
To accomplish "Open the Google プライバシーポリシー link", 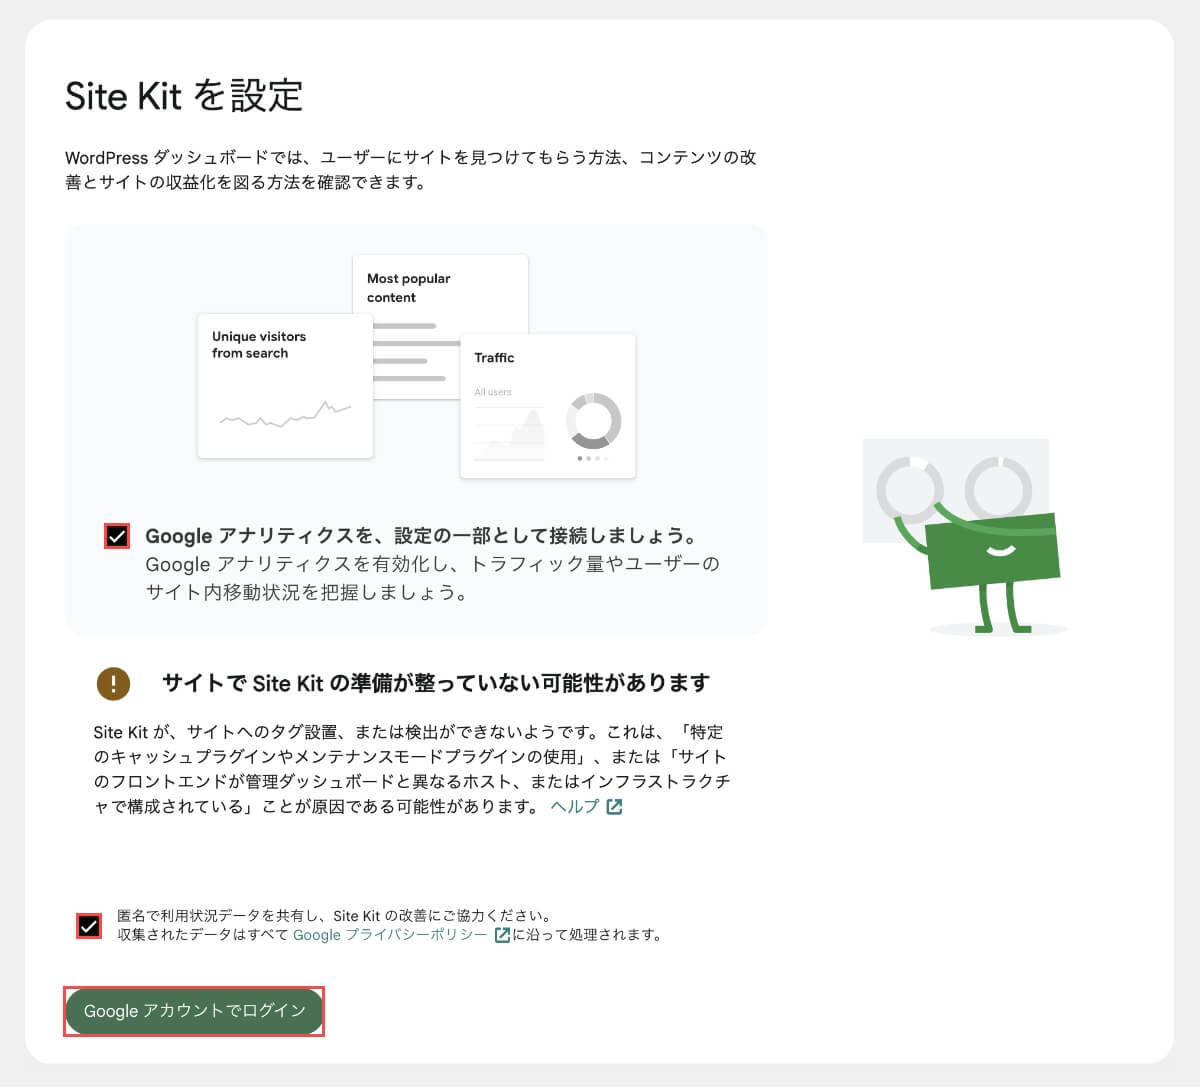I will pyautogui.click(x=390, y=935).
